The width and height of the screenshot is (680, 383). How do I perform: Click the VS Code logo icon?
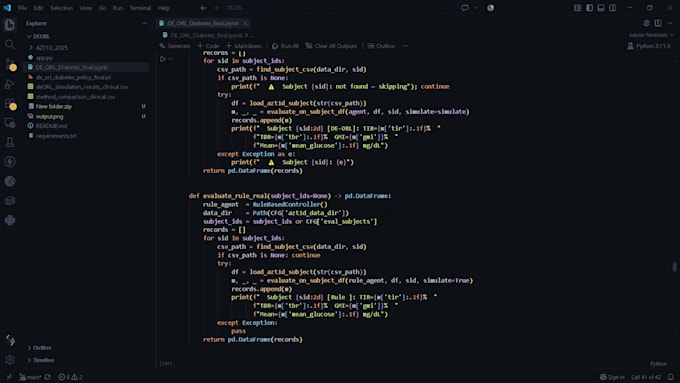pos(7,8)
